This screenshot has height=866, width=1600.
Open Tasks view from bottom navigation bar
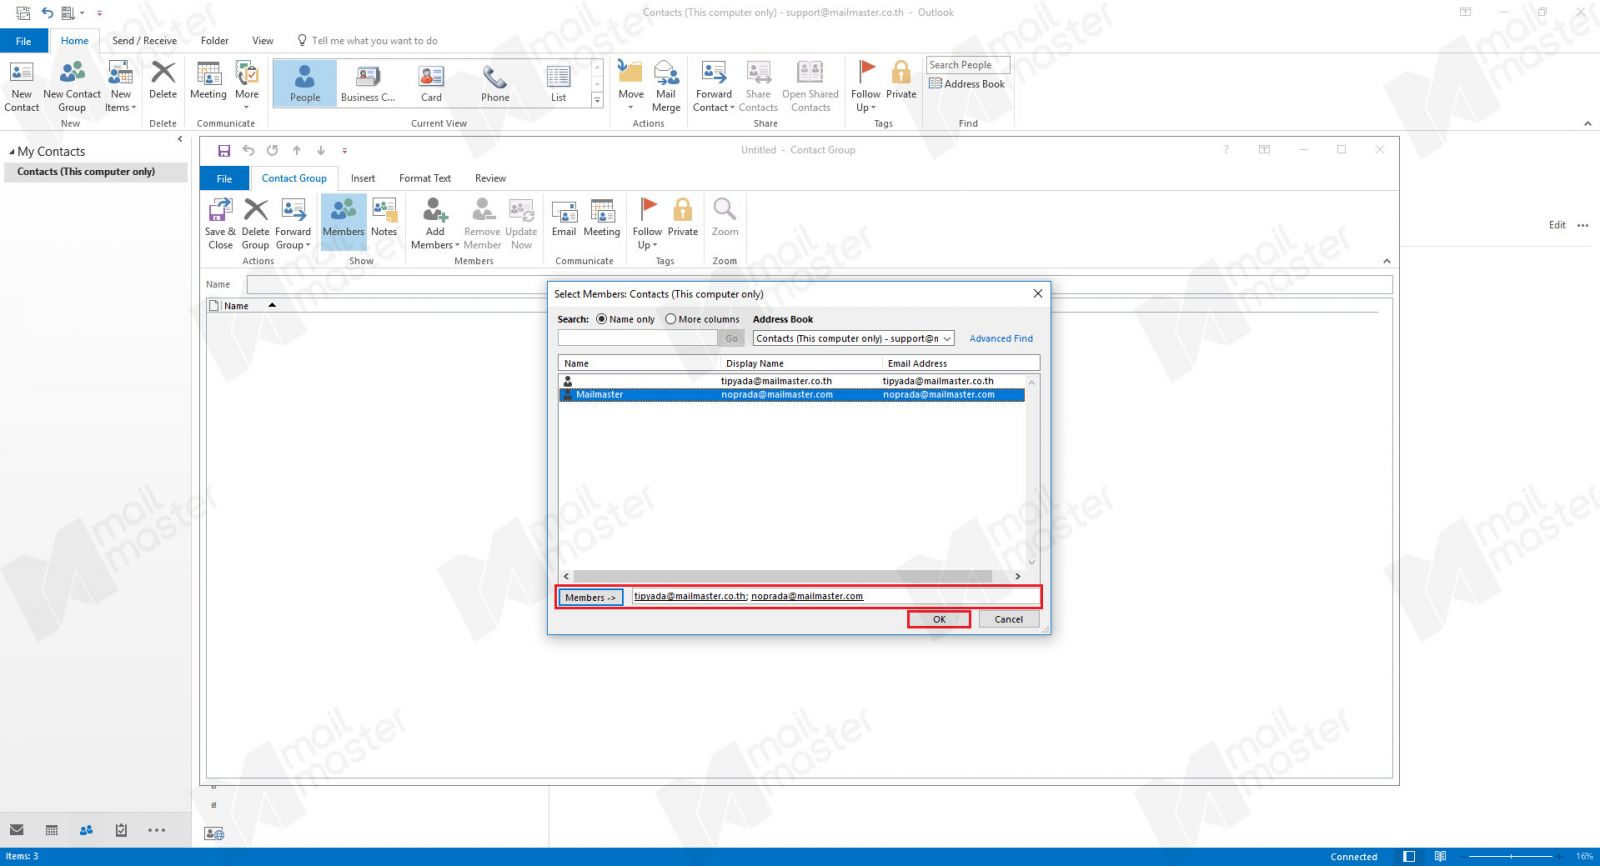coord(121,830)
